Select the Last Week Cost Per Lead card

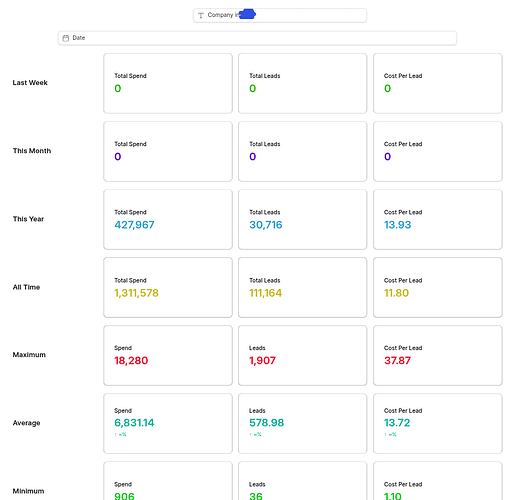coord(437,83)
